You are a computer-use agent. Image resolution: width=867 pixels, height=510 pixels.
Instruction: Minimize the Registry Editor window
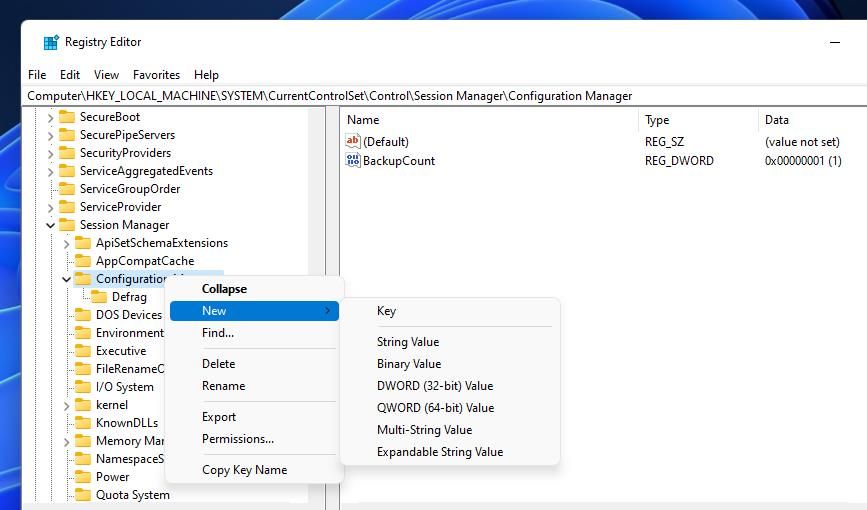click(x=835, y=42)
